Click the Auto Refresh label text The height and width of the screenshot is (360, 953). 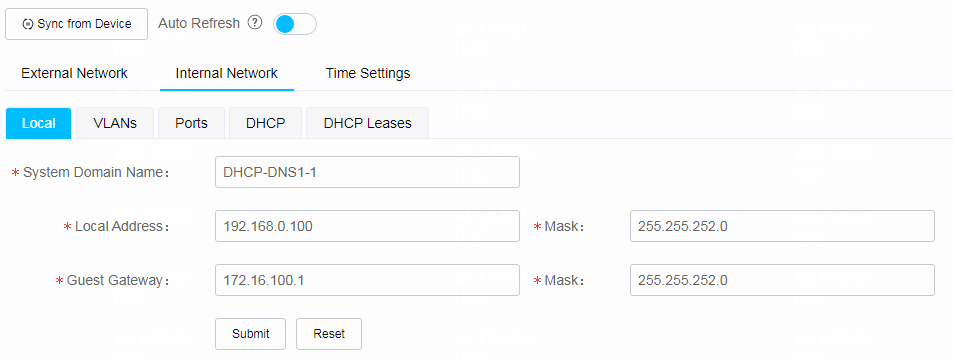click(x=199, y=24)
